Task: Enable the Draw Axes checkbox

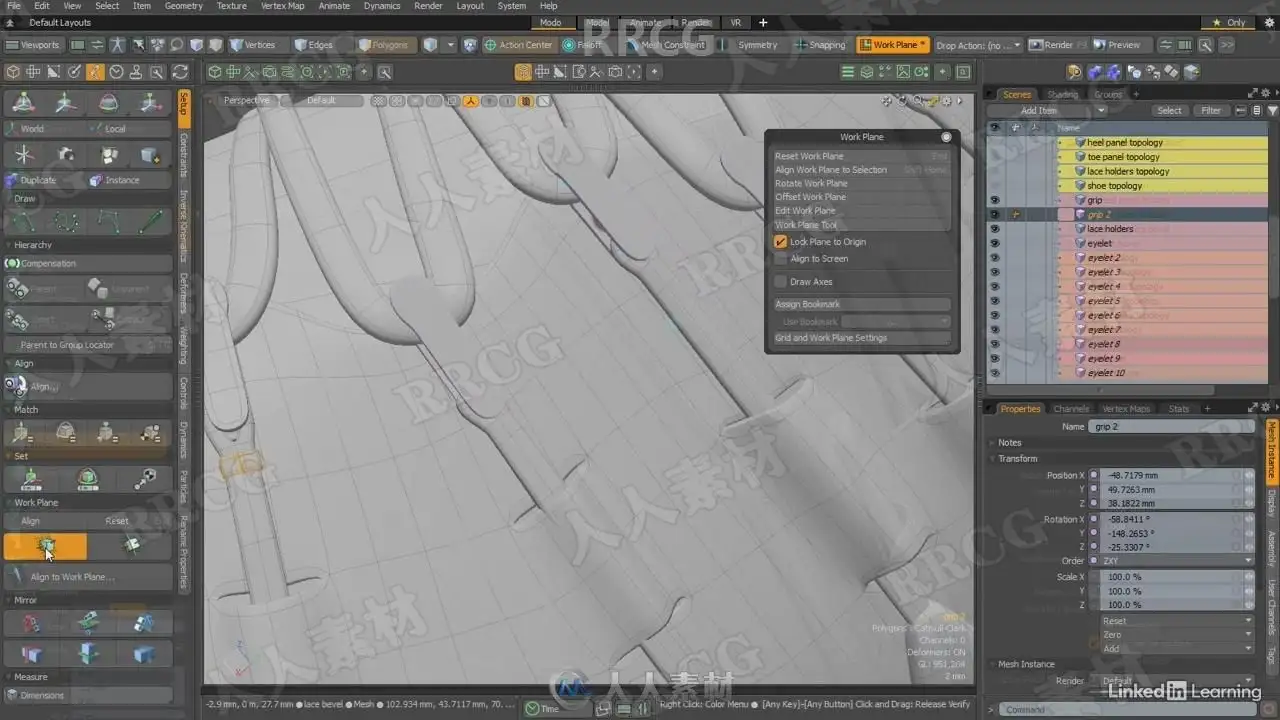Action: click(781, 282)
